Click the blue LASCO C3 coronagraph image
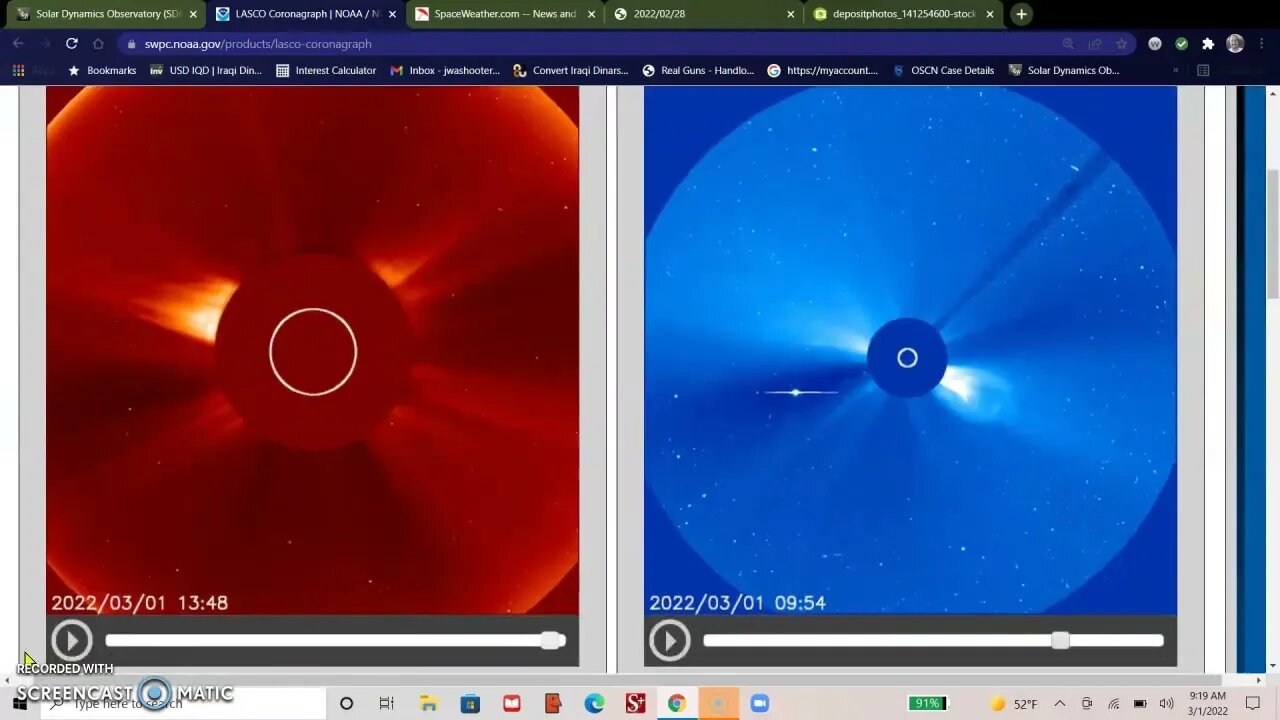The width and height of the screenshot is (1280, 720). [910, 350]
